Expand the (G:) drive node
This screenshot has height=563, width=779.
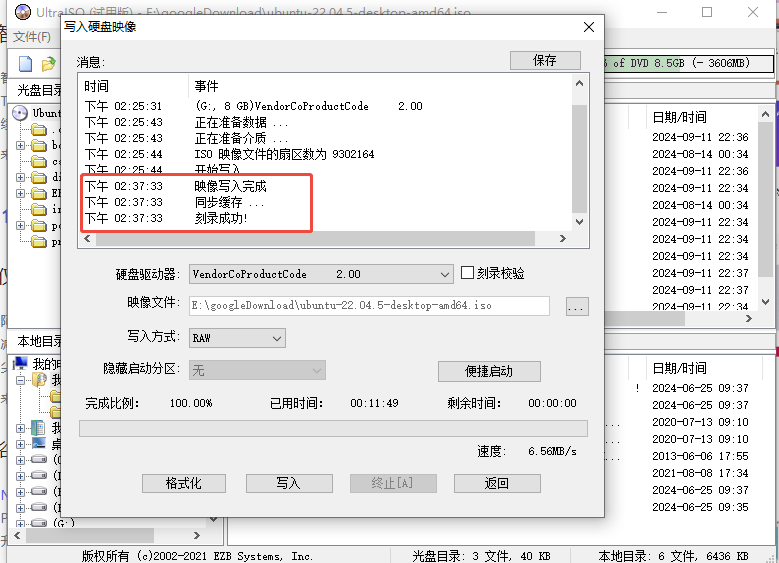tap(20, 523)
